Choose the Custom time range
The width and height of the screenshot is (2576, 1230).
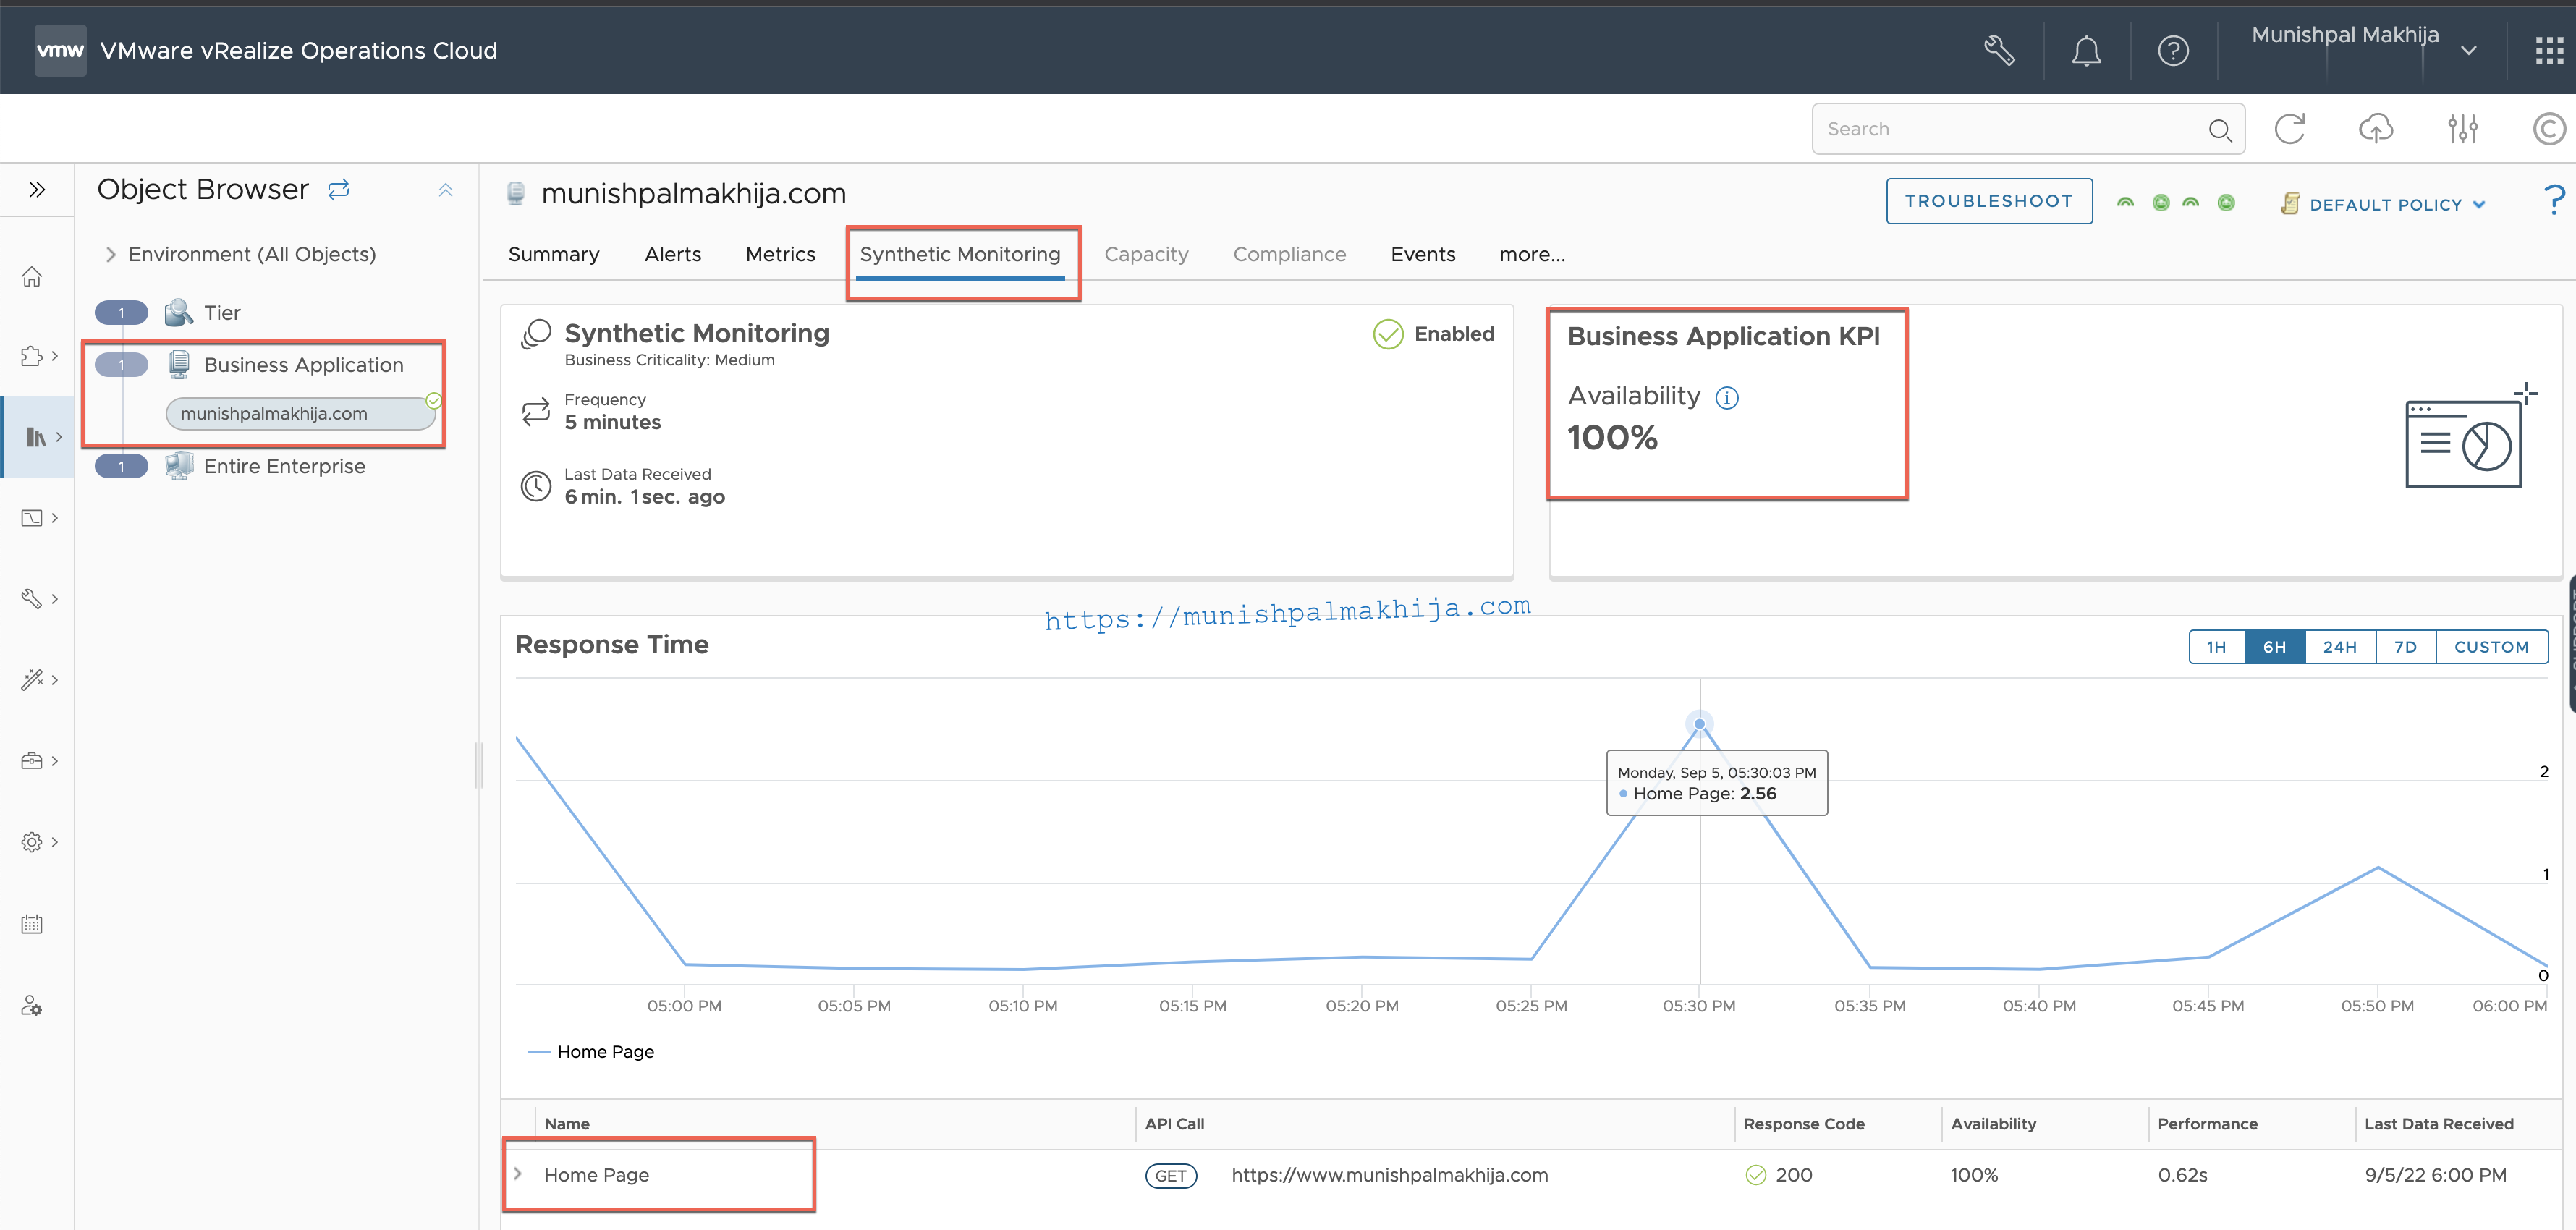[2492, 647]
